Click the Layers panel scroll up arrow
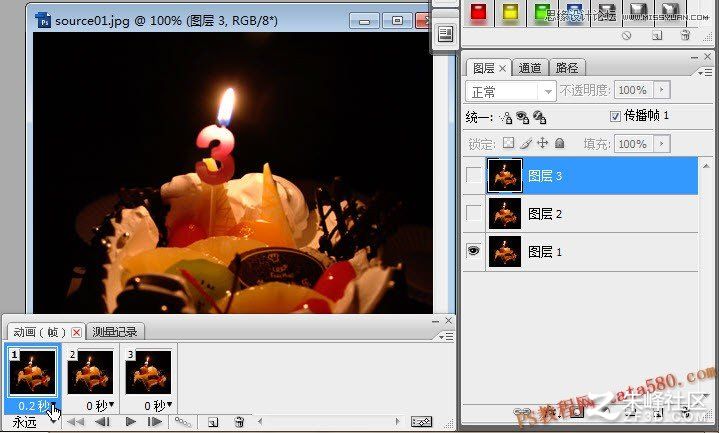The width and height of the screenshot is (719, 433). [706, 166]
